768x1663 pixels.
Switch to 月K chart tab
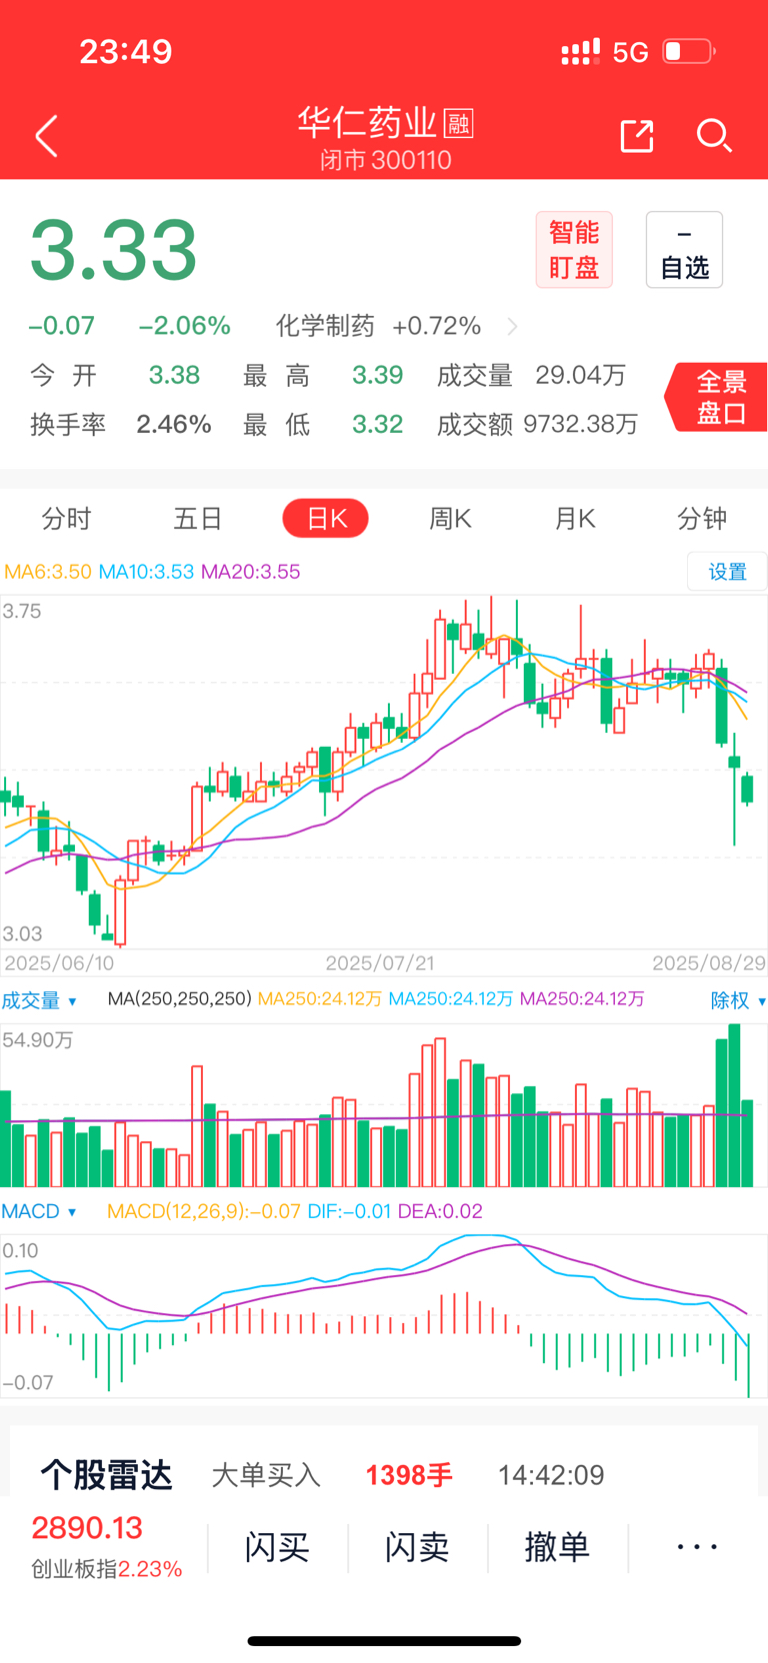click(575, 519)
